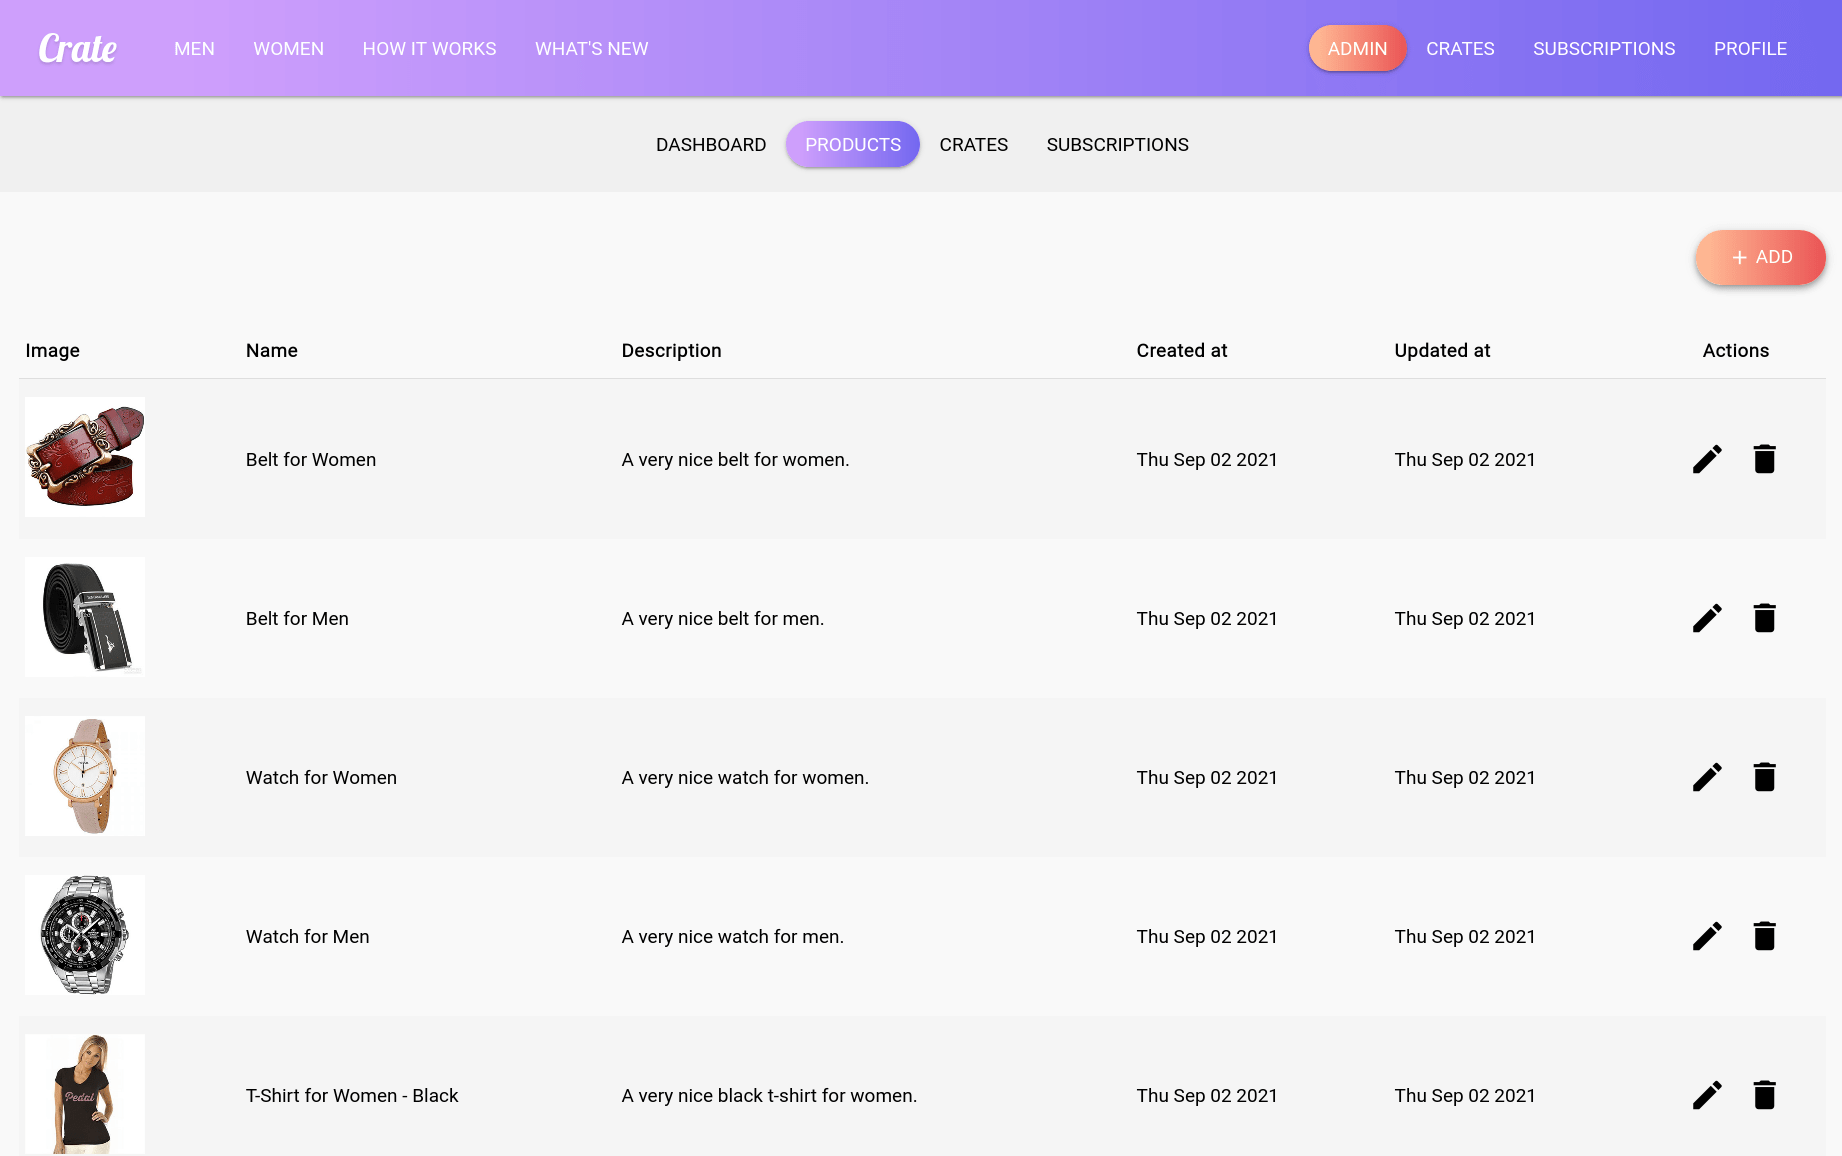Click the Created at date for Belt for Women
Screen dimensions: 1842x1156
click(x=1207, y=460)
